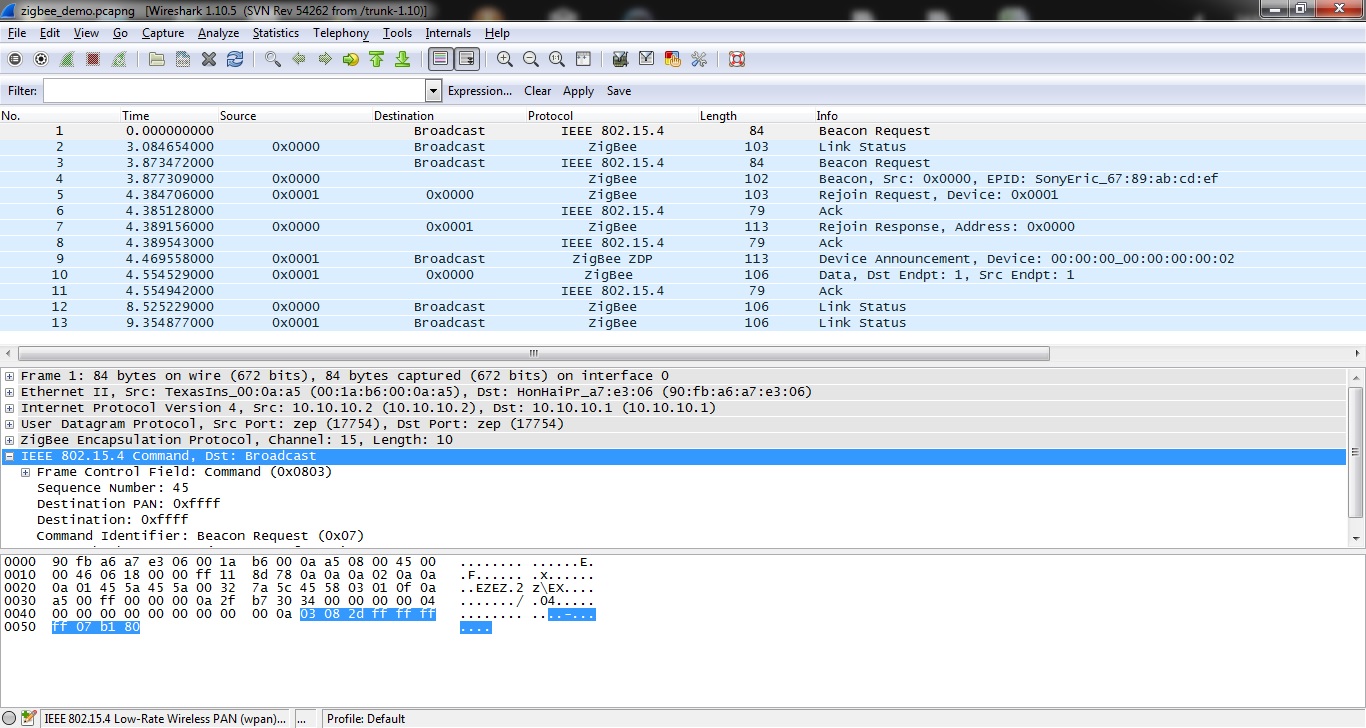Click the expert info status circle
1366x728 pixels.
(9, 718)
